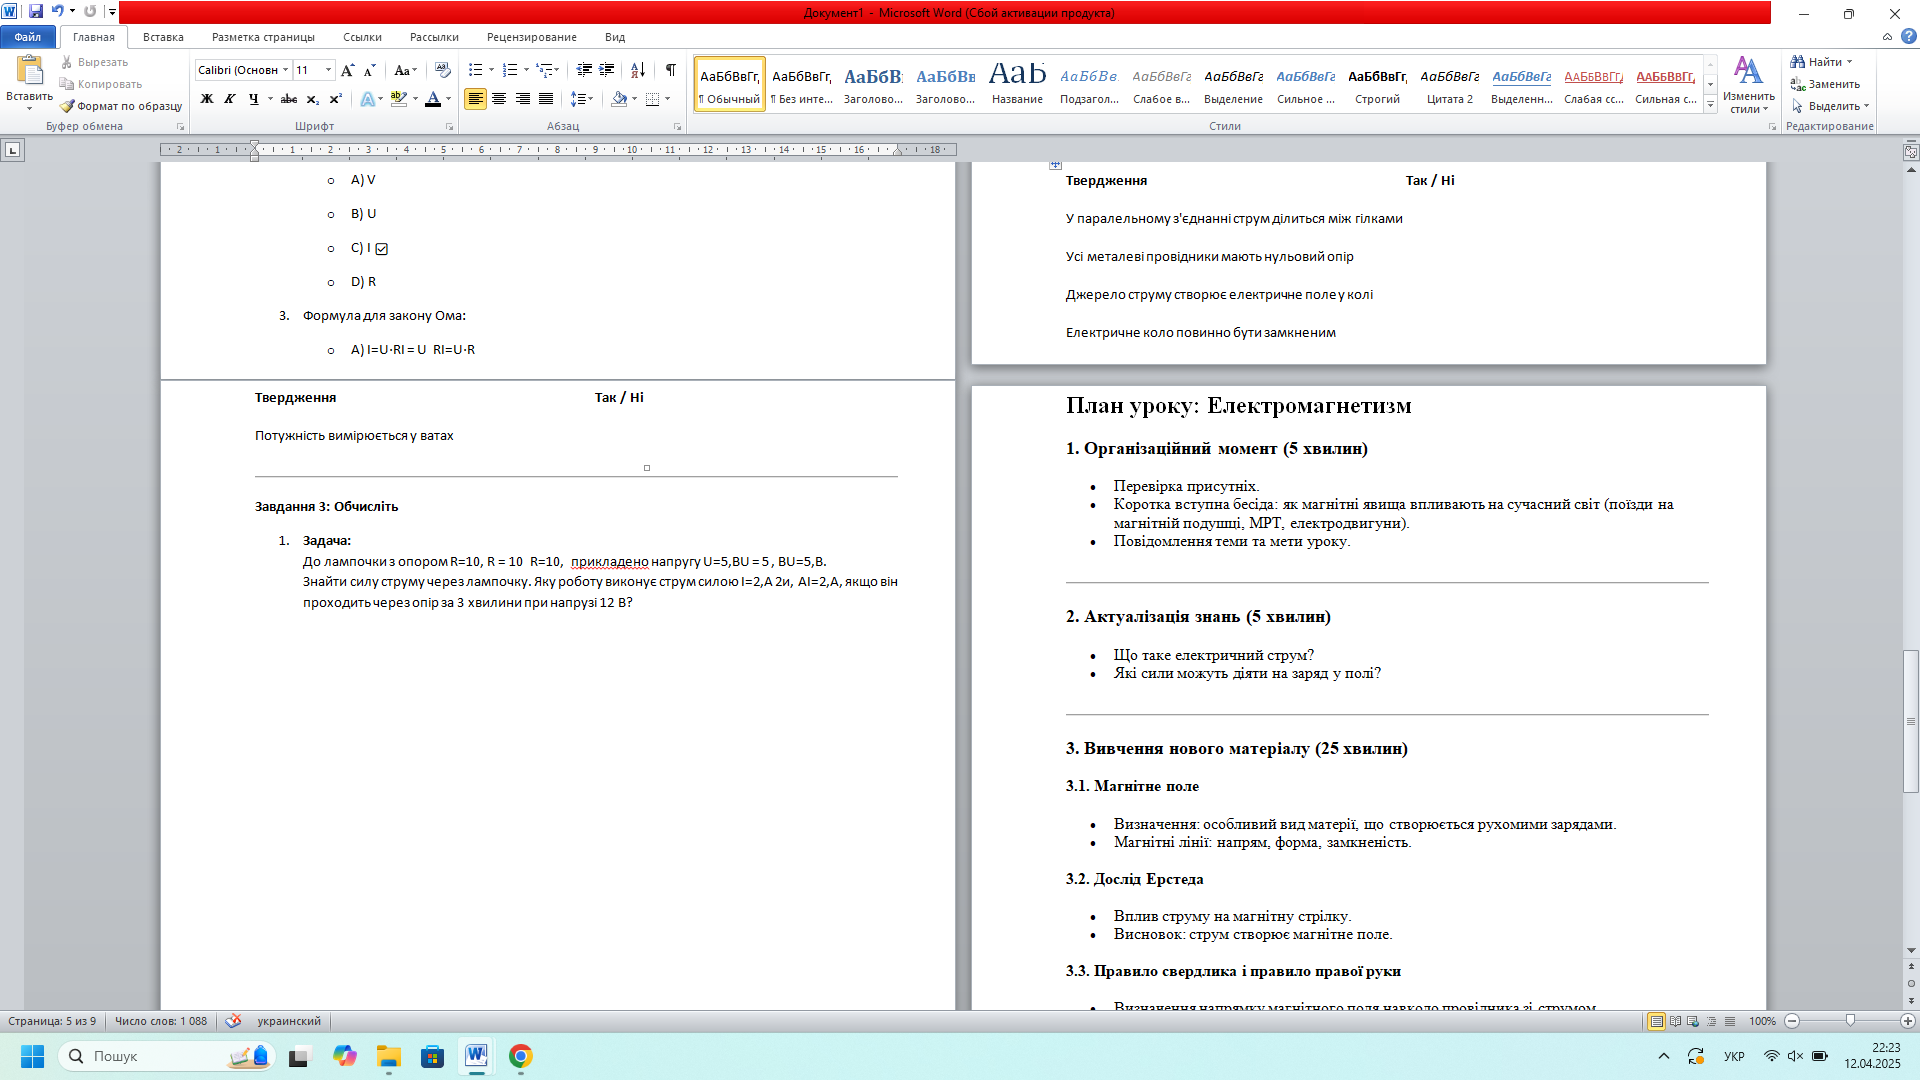1920x1080 pixels.
Task: Sort text with the А-Я sort icon
Action: coord(638,70)
